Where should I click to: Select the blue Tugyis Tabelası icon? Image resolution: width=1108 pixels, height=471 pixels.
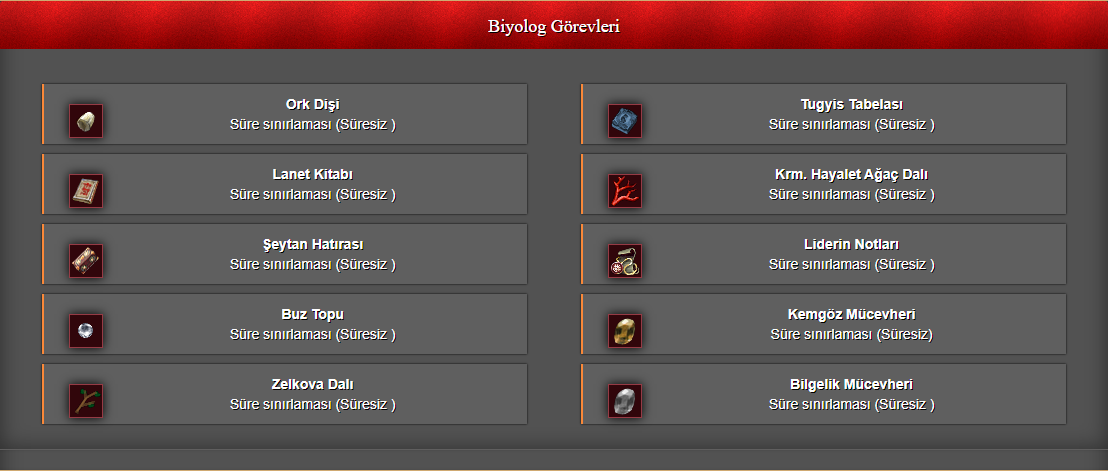tap(625, 121)
